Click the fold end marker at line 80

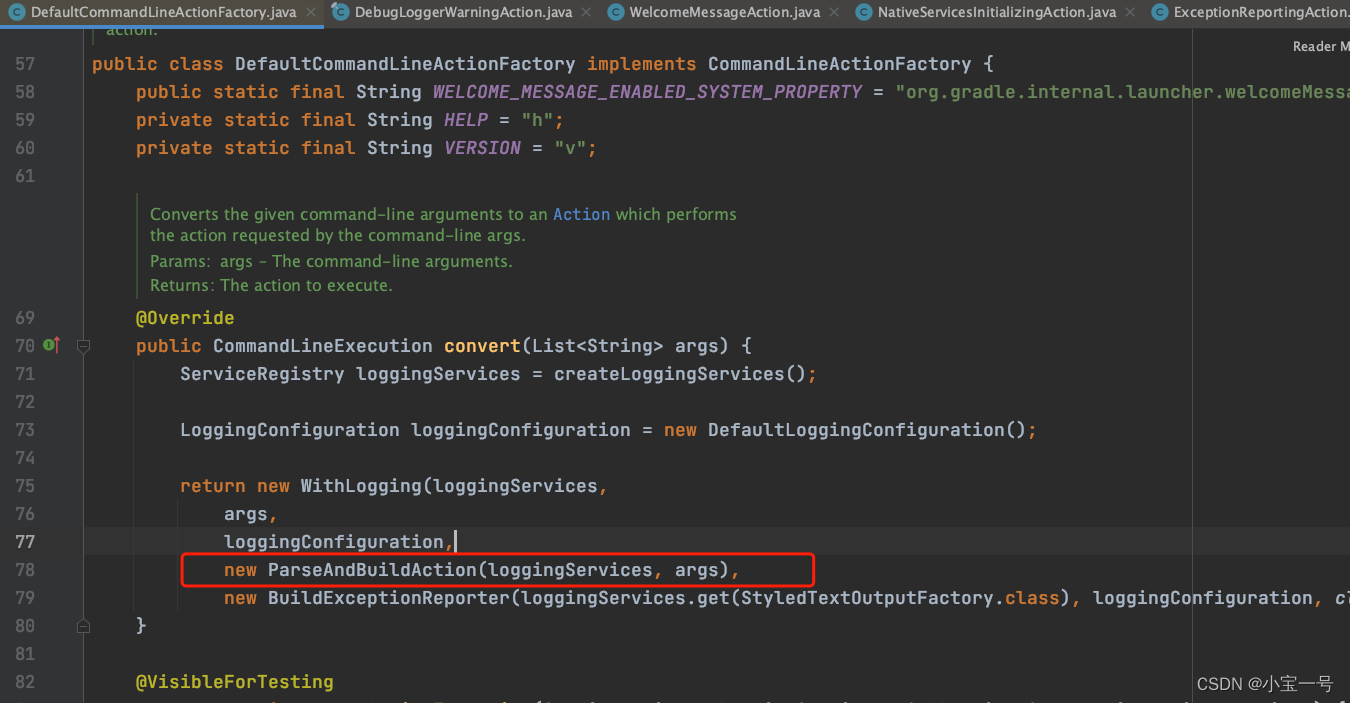coord(84,626)
